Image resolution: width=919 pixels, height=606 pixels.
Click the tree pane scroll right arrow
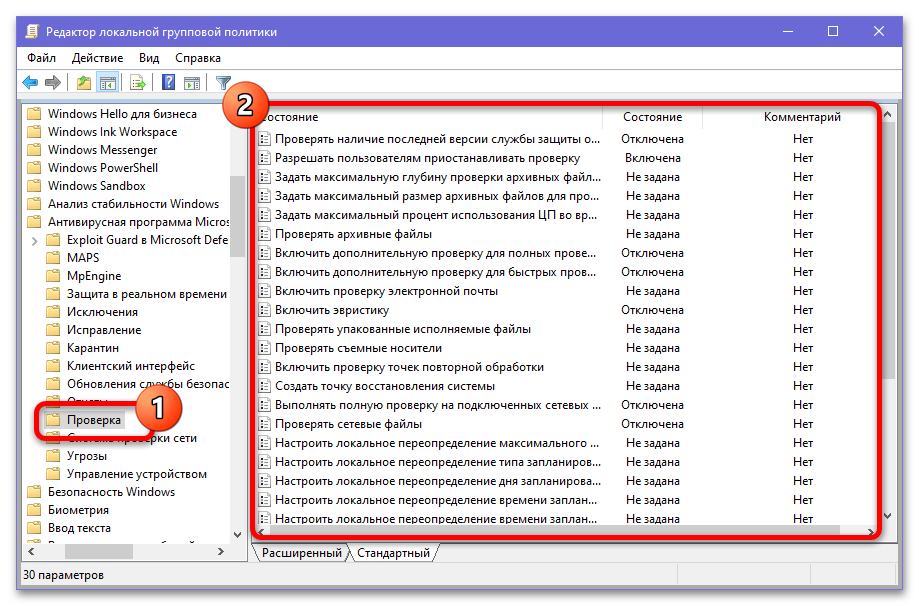click(x=221, y=551)
